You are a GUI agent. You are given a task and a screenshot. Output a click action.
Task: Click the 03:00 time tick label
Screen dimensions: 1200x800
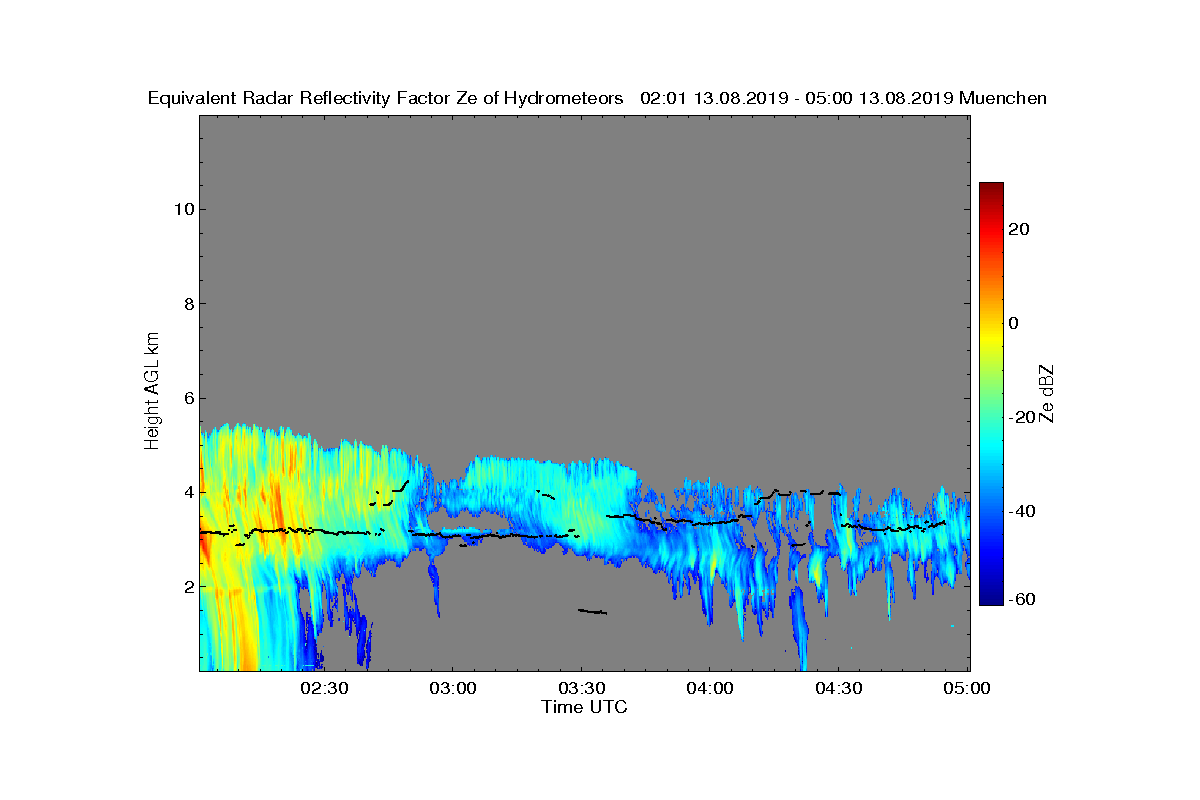452,688
